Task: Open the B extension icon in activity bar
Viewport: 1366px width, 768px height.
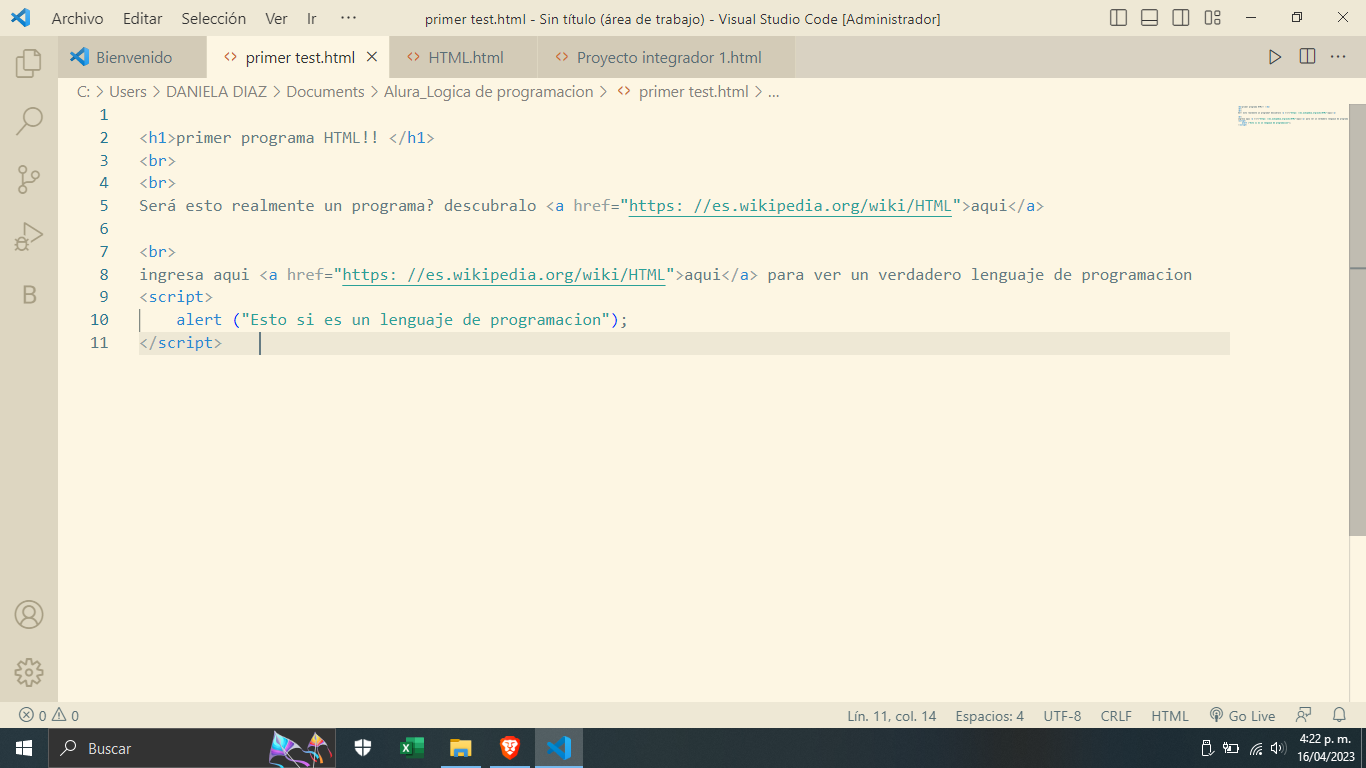Action: tap(29, 294)
